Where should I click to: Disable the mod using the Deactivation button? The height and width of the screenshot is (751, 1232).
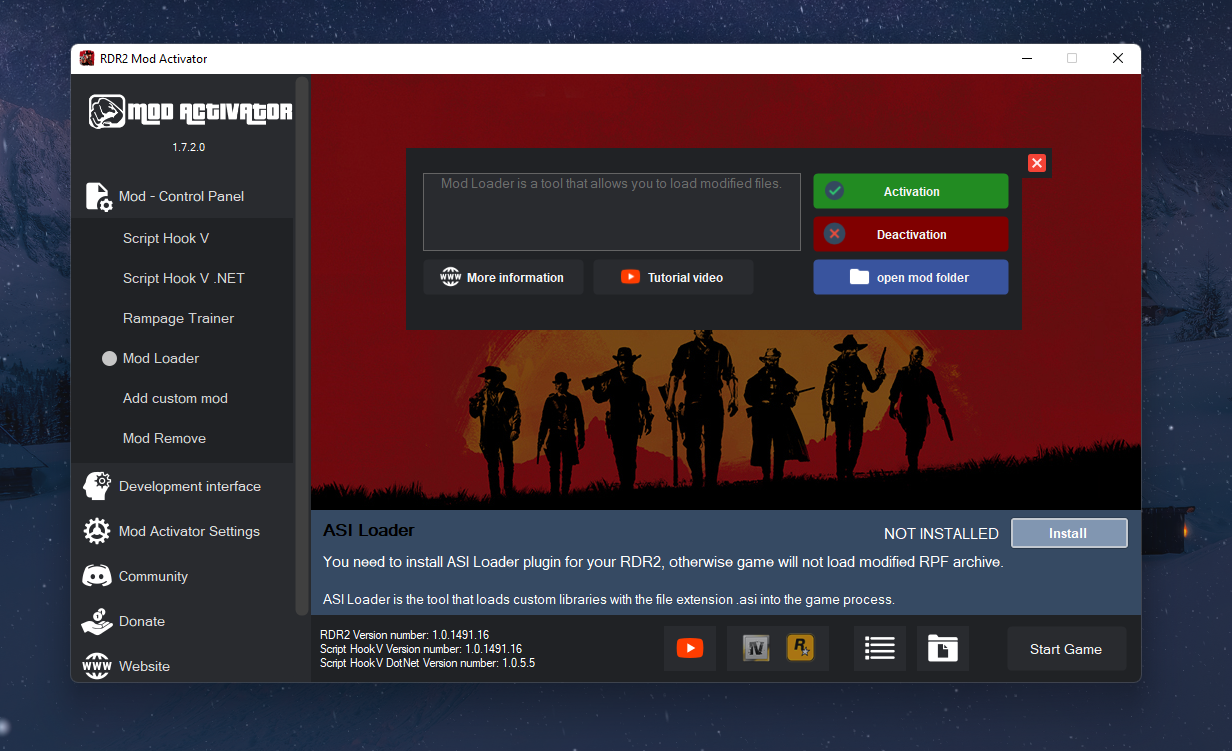pyautogui.click(x=910, y=233)
